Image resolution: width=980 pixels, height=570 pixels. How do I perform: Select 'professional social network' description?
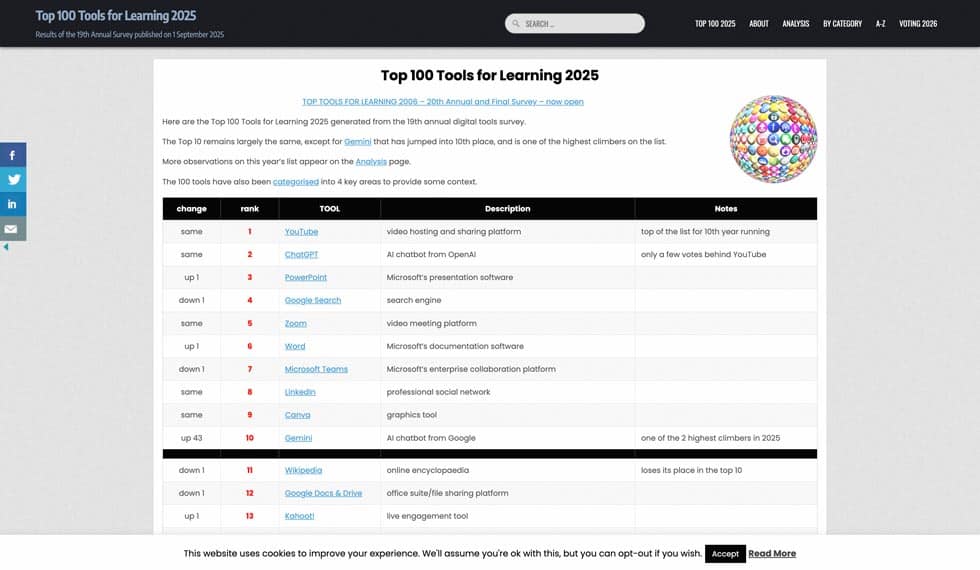coord(438,392)
